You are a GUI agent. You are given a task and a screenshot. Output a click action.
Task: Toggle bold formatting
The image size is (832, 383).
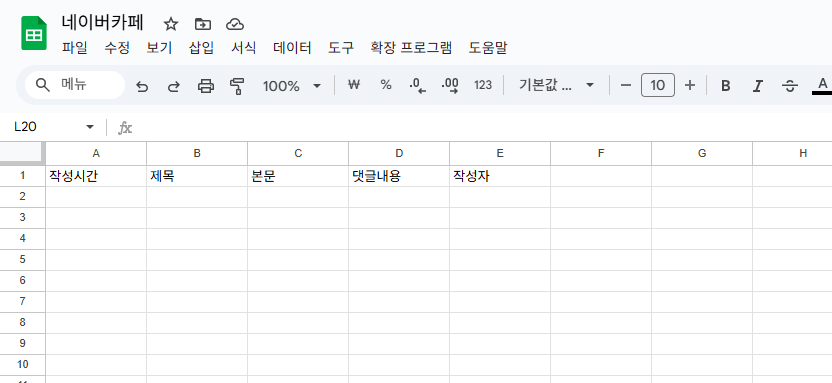tap(726, 85)
